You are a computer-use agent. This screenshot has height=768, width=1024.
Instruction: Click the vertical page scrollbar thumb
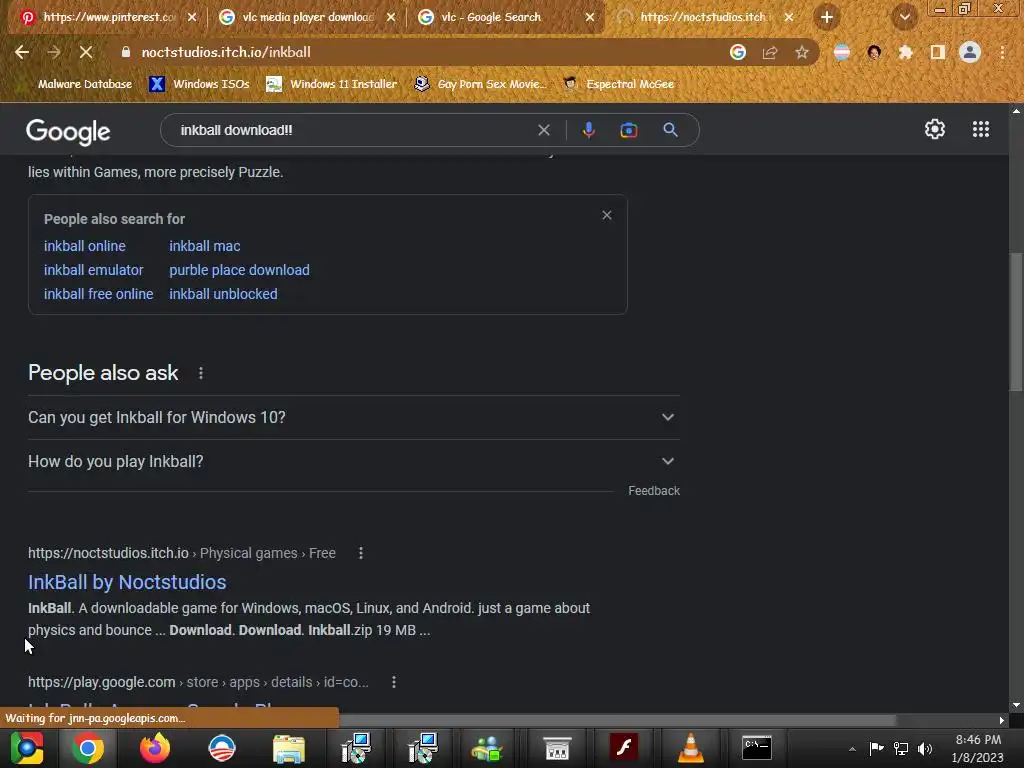(1016, 321)
